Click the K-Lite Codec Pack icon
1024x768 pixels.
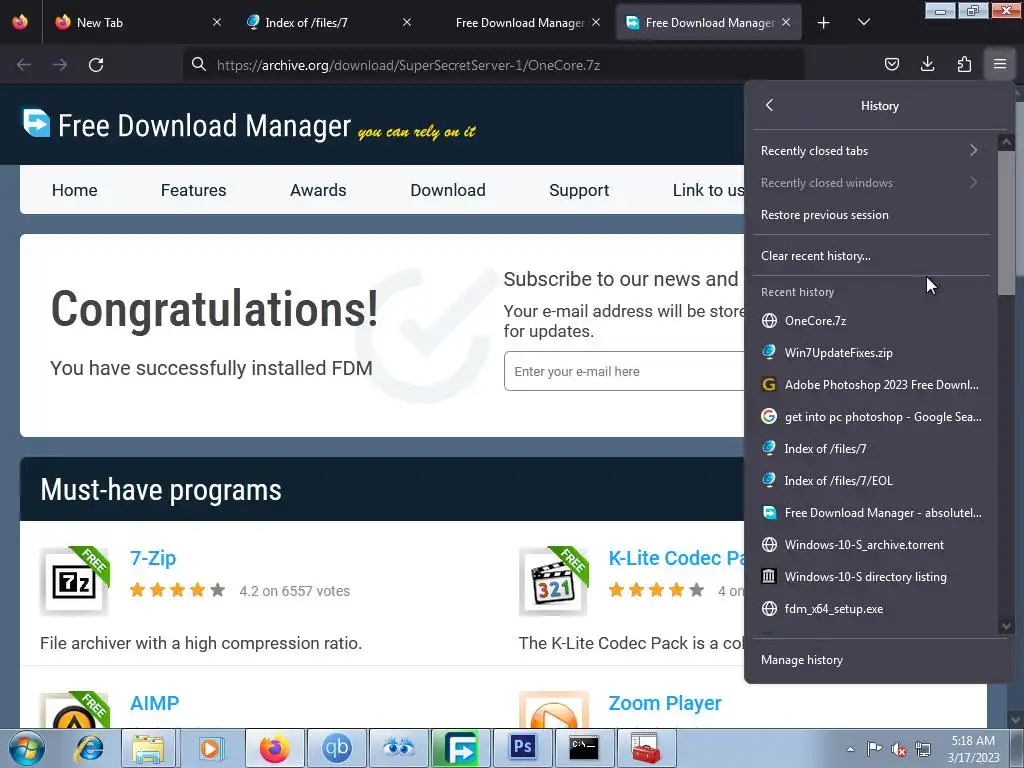(x=553, y=581)
